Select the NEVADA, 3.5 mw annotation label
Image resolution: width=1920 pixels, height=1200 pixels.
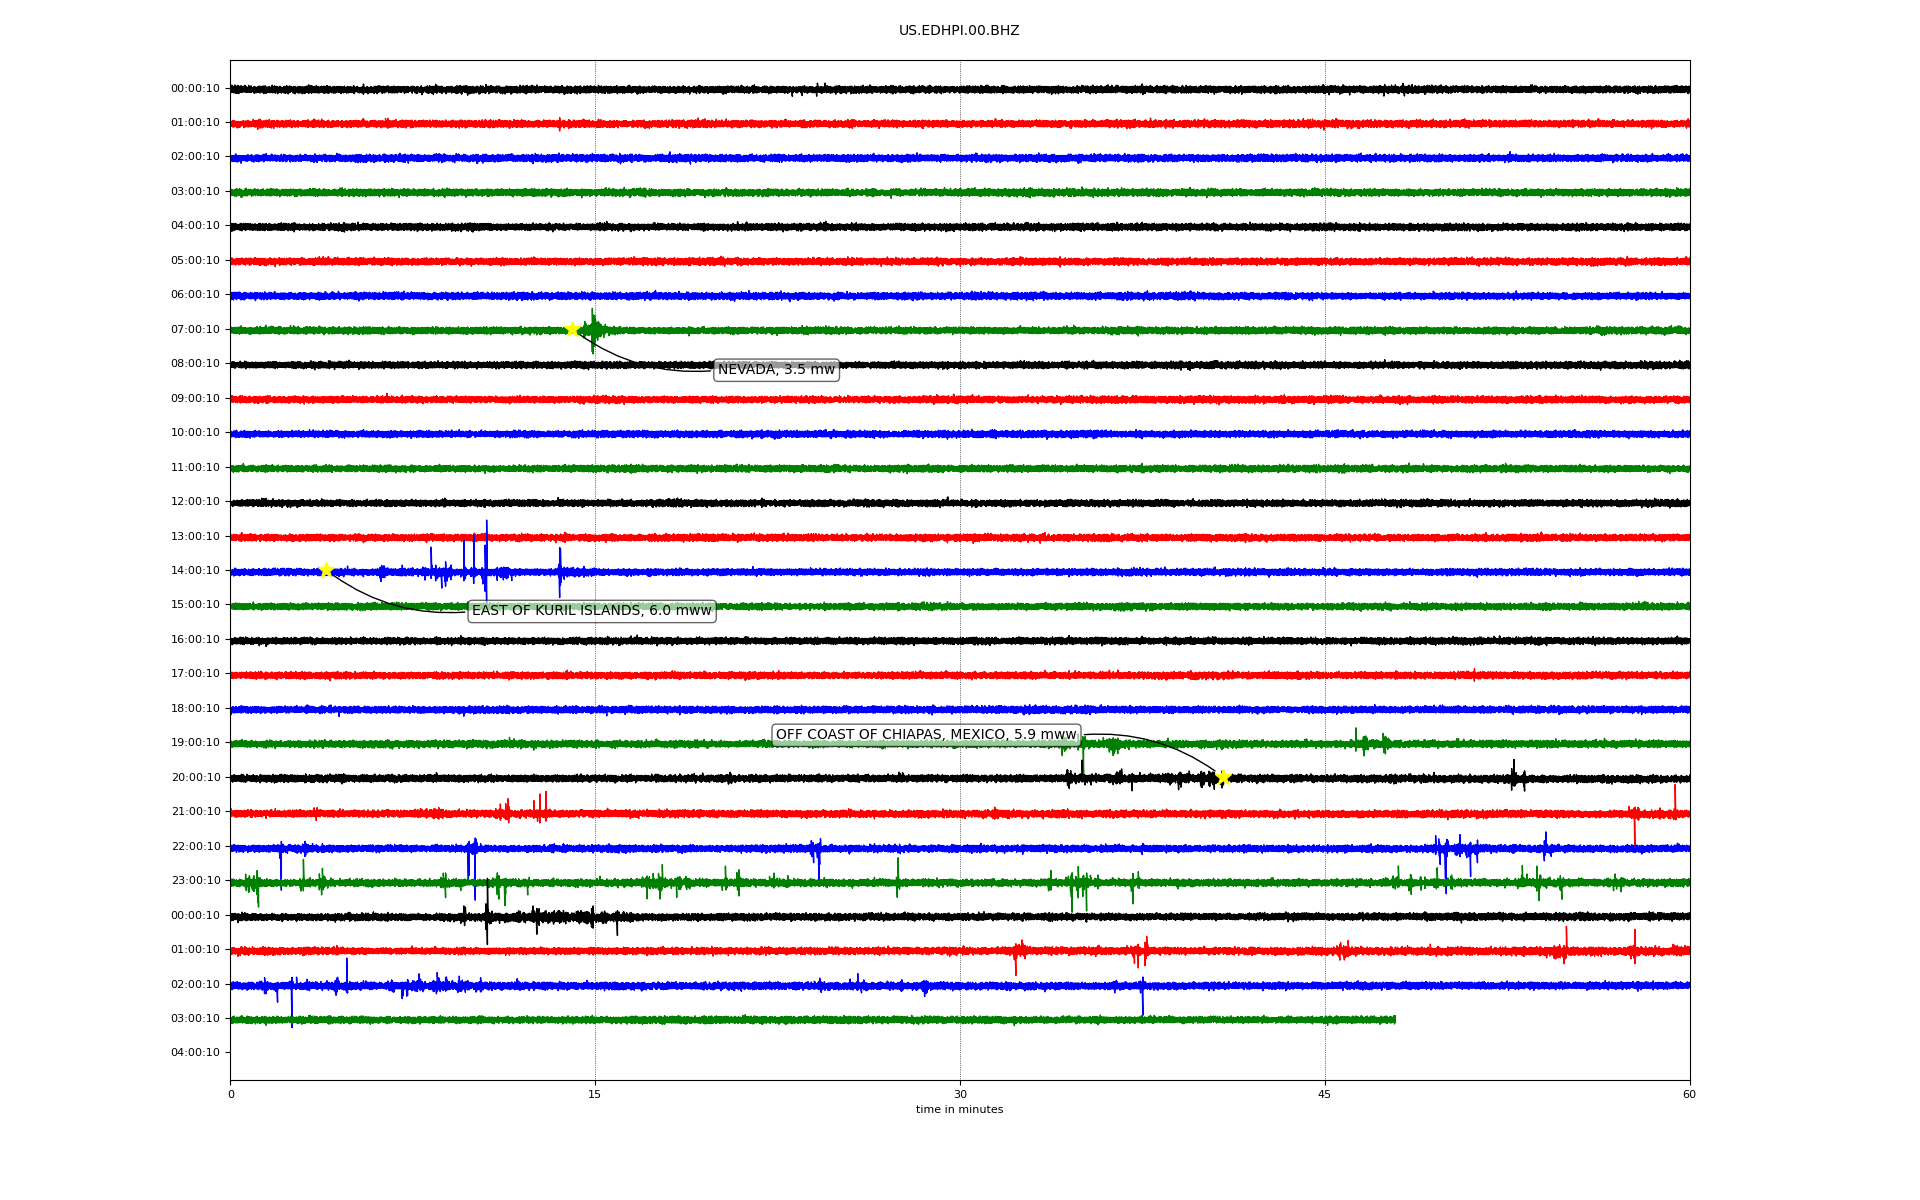pos(776,370)
